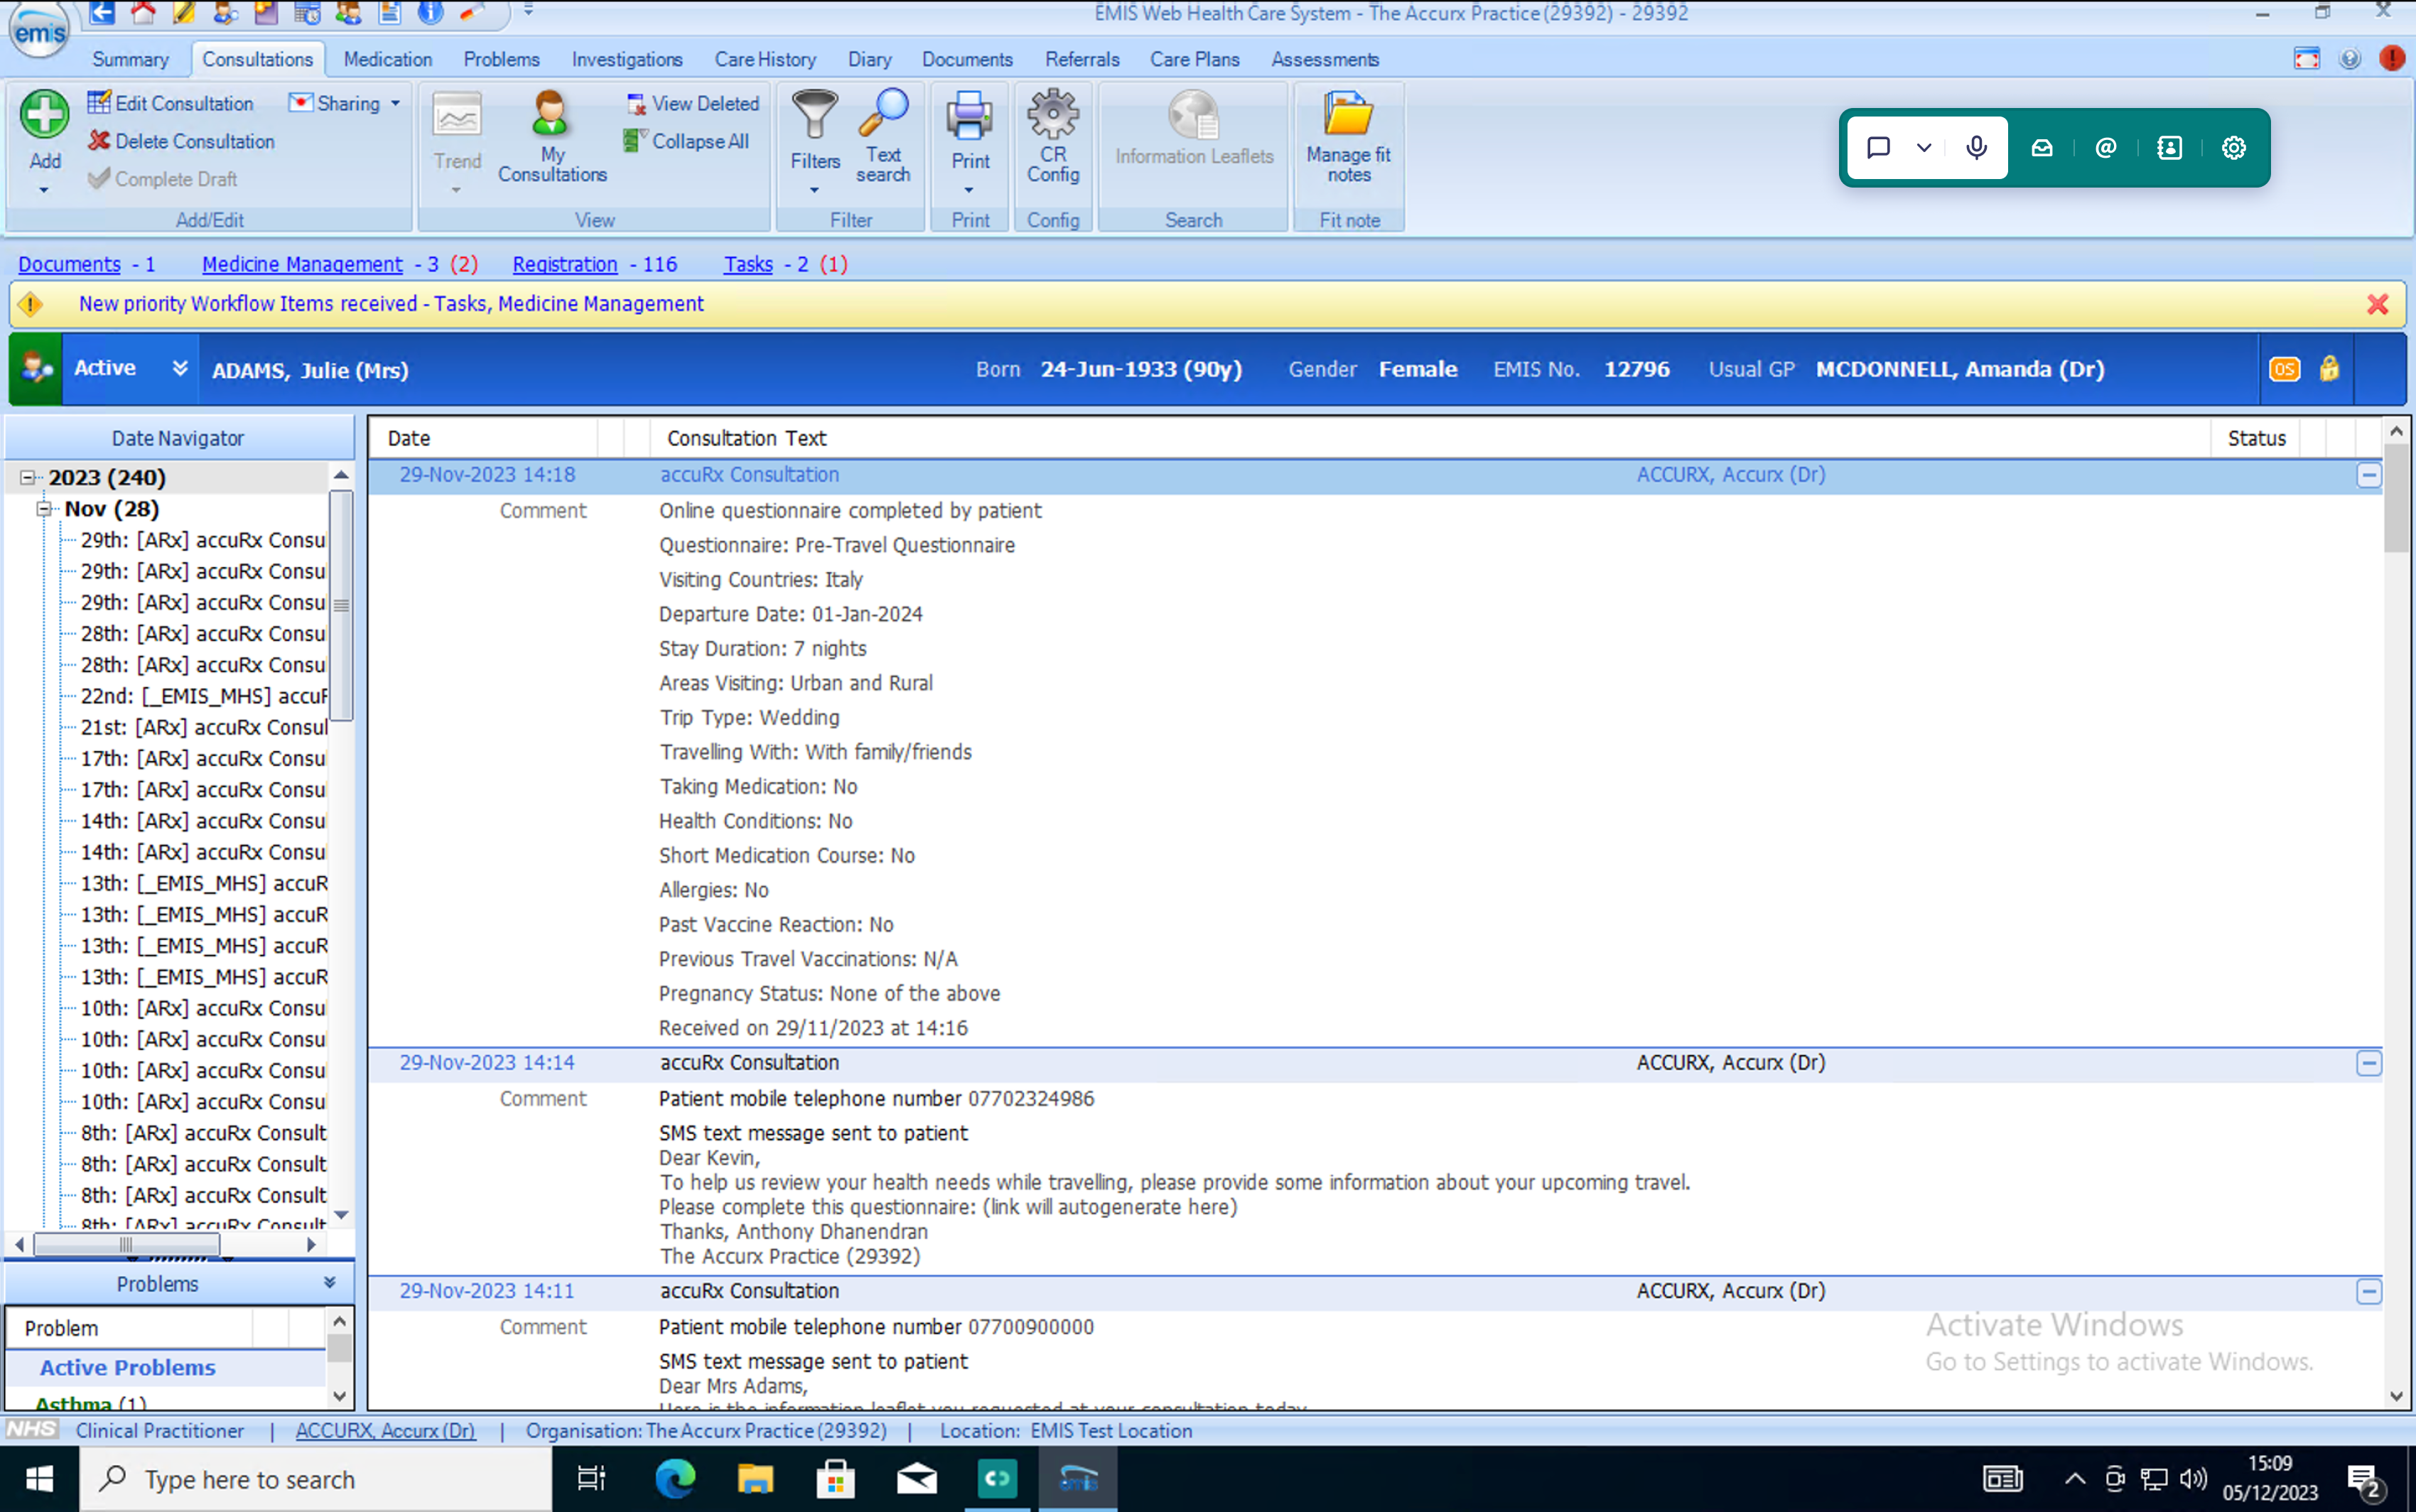The width and height of the screenshot is (2416, 1512).
Task: Click the consultation list vertical scrollbar thumb
Action: [x=2395, y=498]
